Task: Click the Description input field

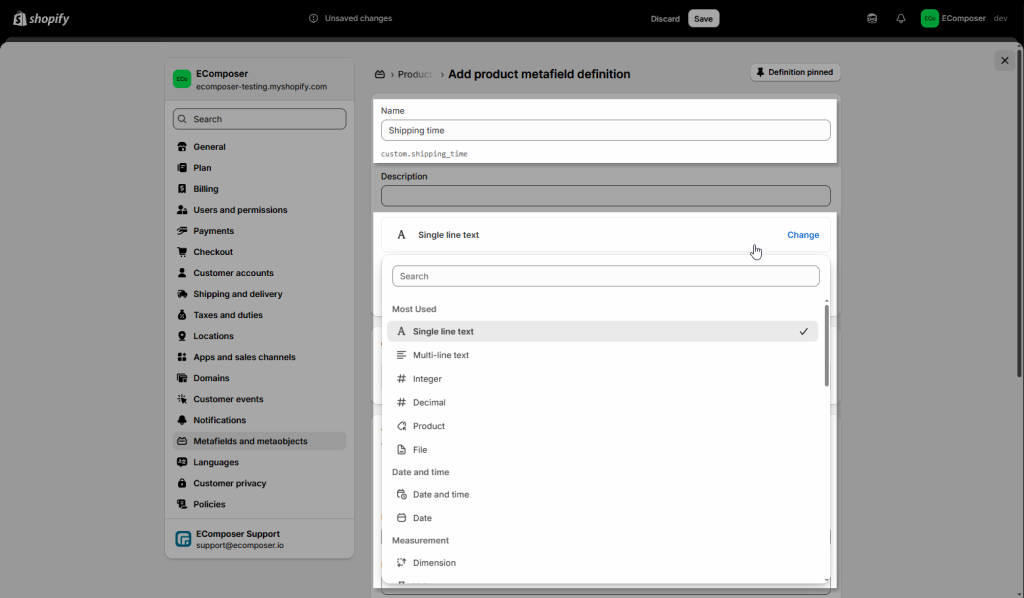Action: [605, 196]
